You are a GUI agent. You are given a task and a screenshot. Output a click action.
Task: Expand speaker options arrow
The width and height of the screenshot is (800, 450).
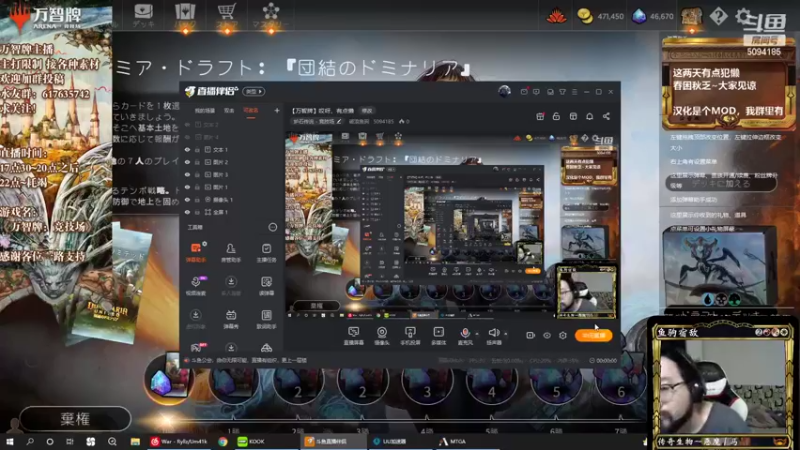click(506, 334)
